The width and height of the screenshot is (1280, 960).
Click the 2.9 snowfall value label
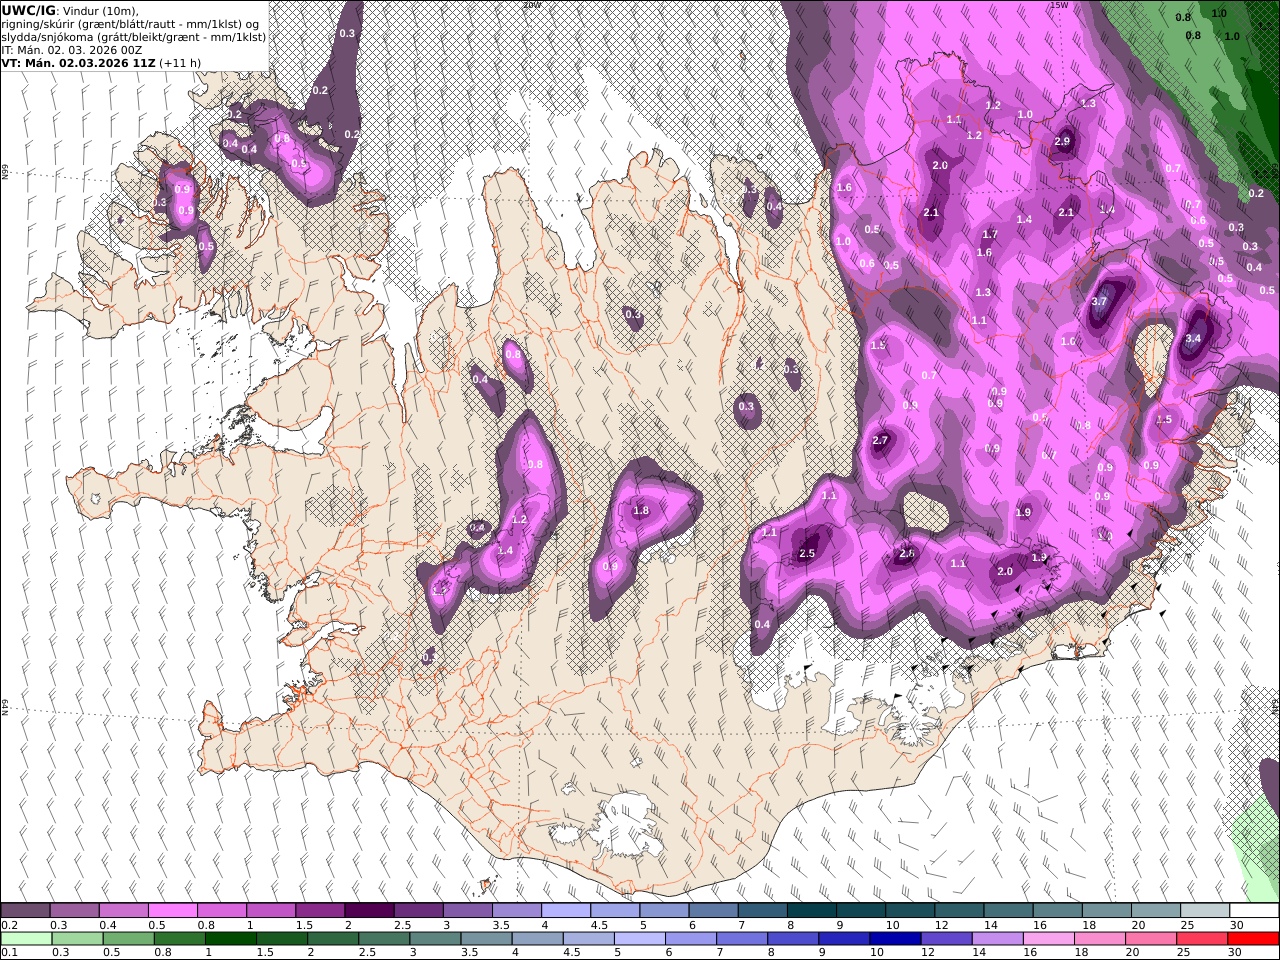click(x=1062, y=142)
